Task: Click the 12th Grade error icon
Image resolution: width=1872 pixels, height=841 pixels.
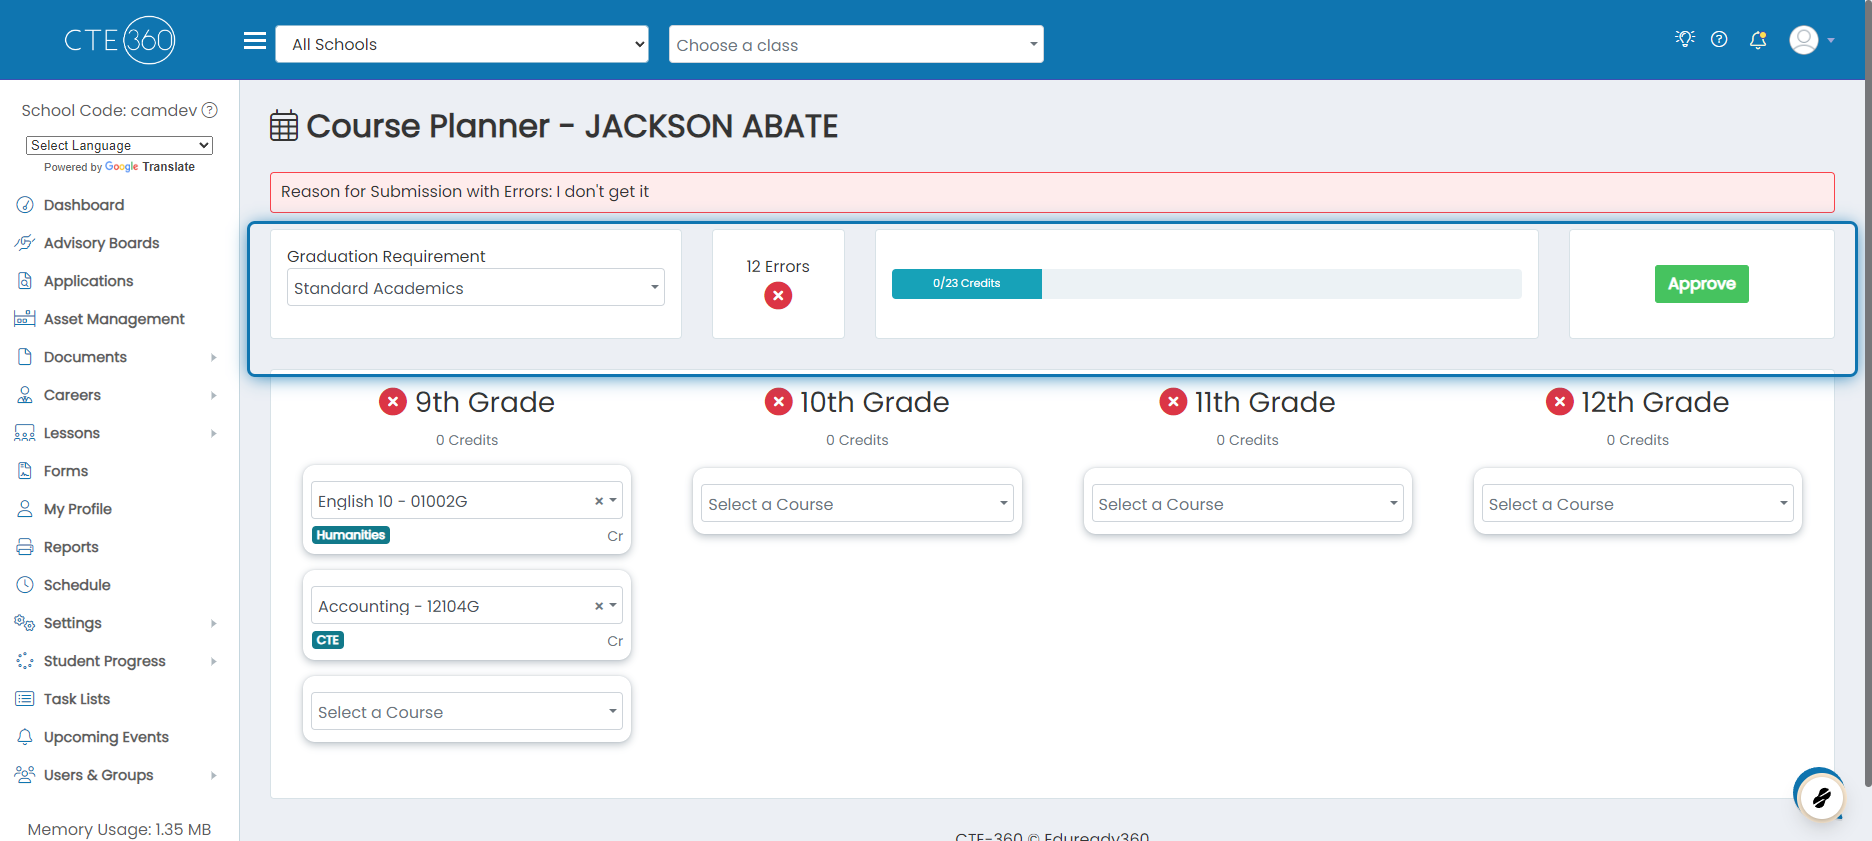Action: 1560,402
